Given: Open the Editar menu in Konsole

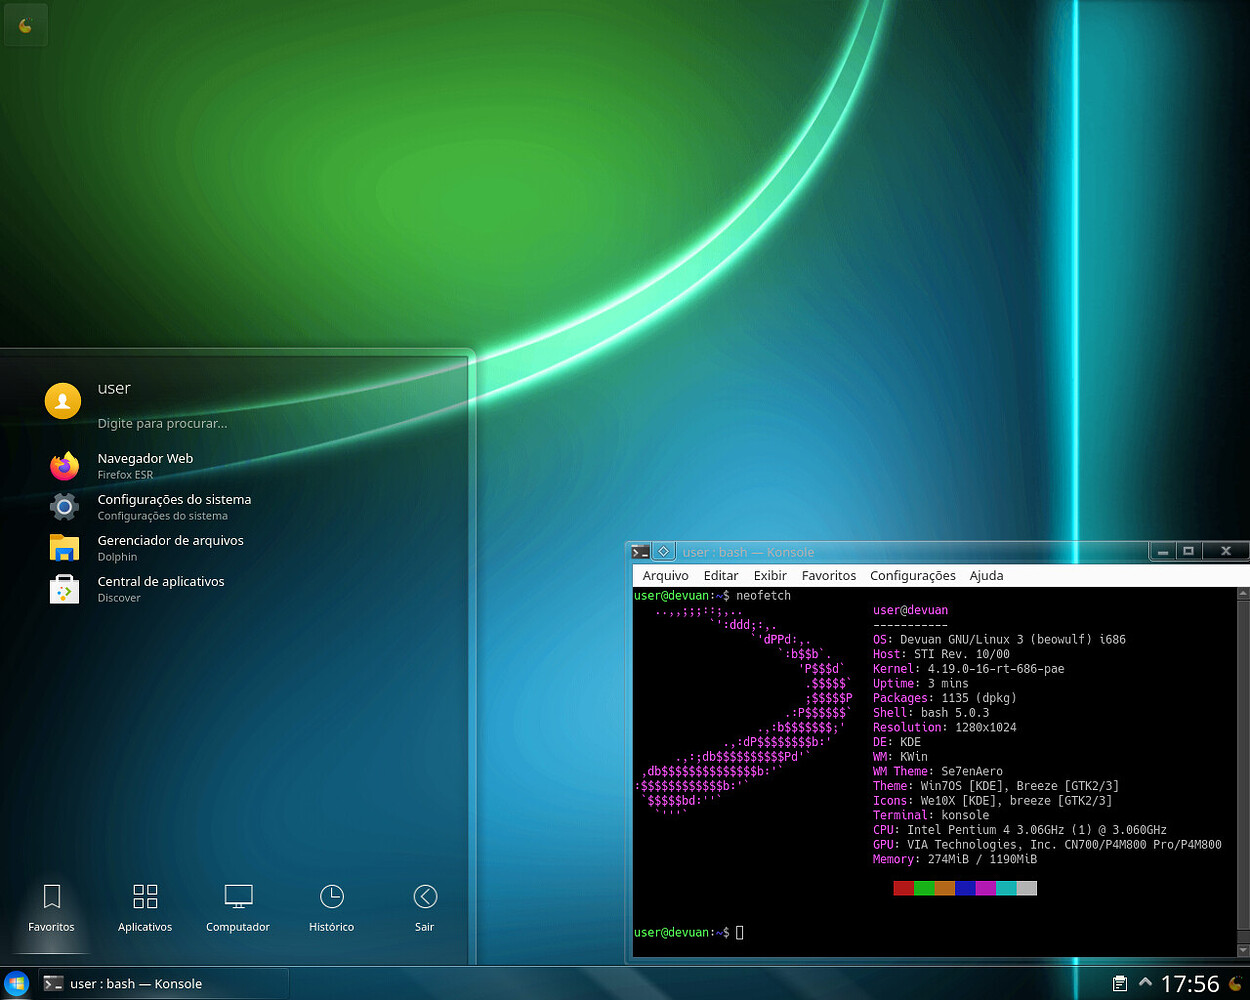Looking at the screenshot, I should coord(721,576).
